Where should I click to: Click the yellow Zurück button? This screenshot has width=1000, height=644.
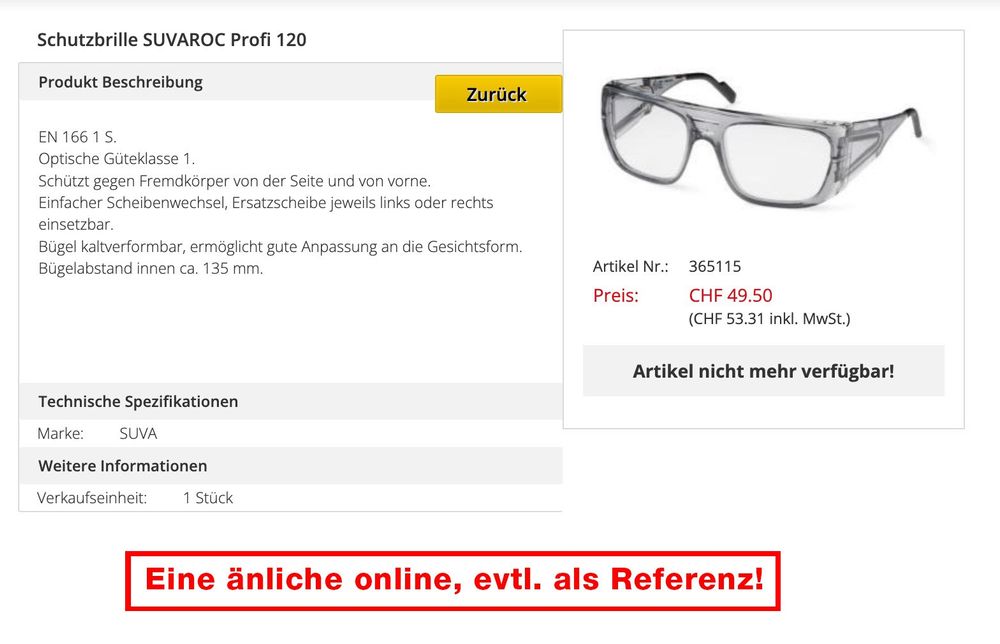(498, 94)
